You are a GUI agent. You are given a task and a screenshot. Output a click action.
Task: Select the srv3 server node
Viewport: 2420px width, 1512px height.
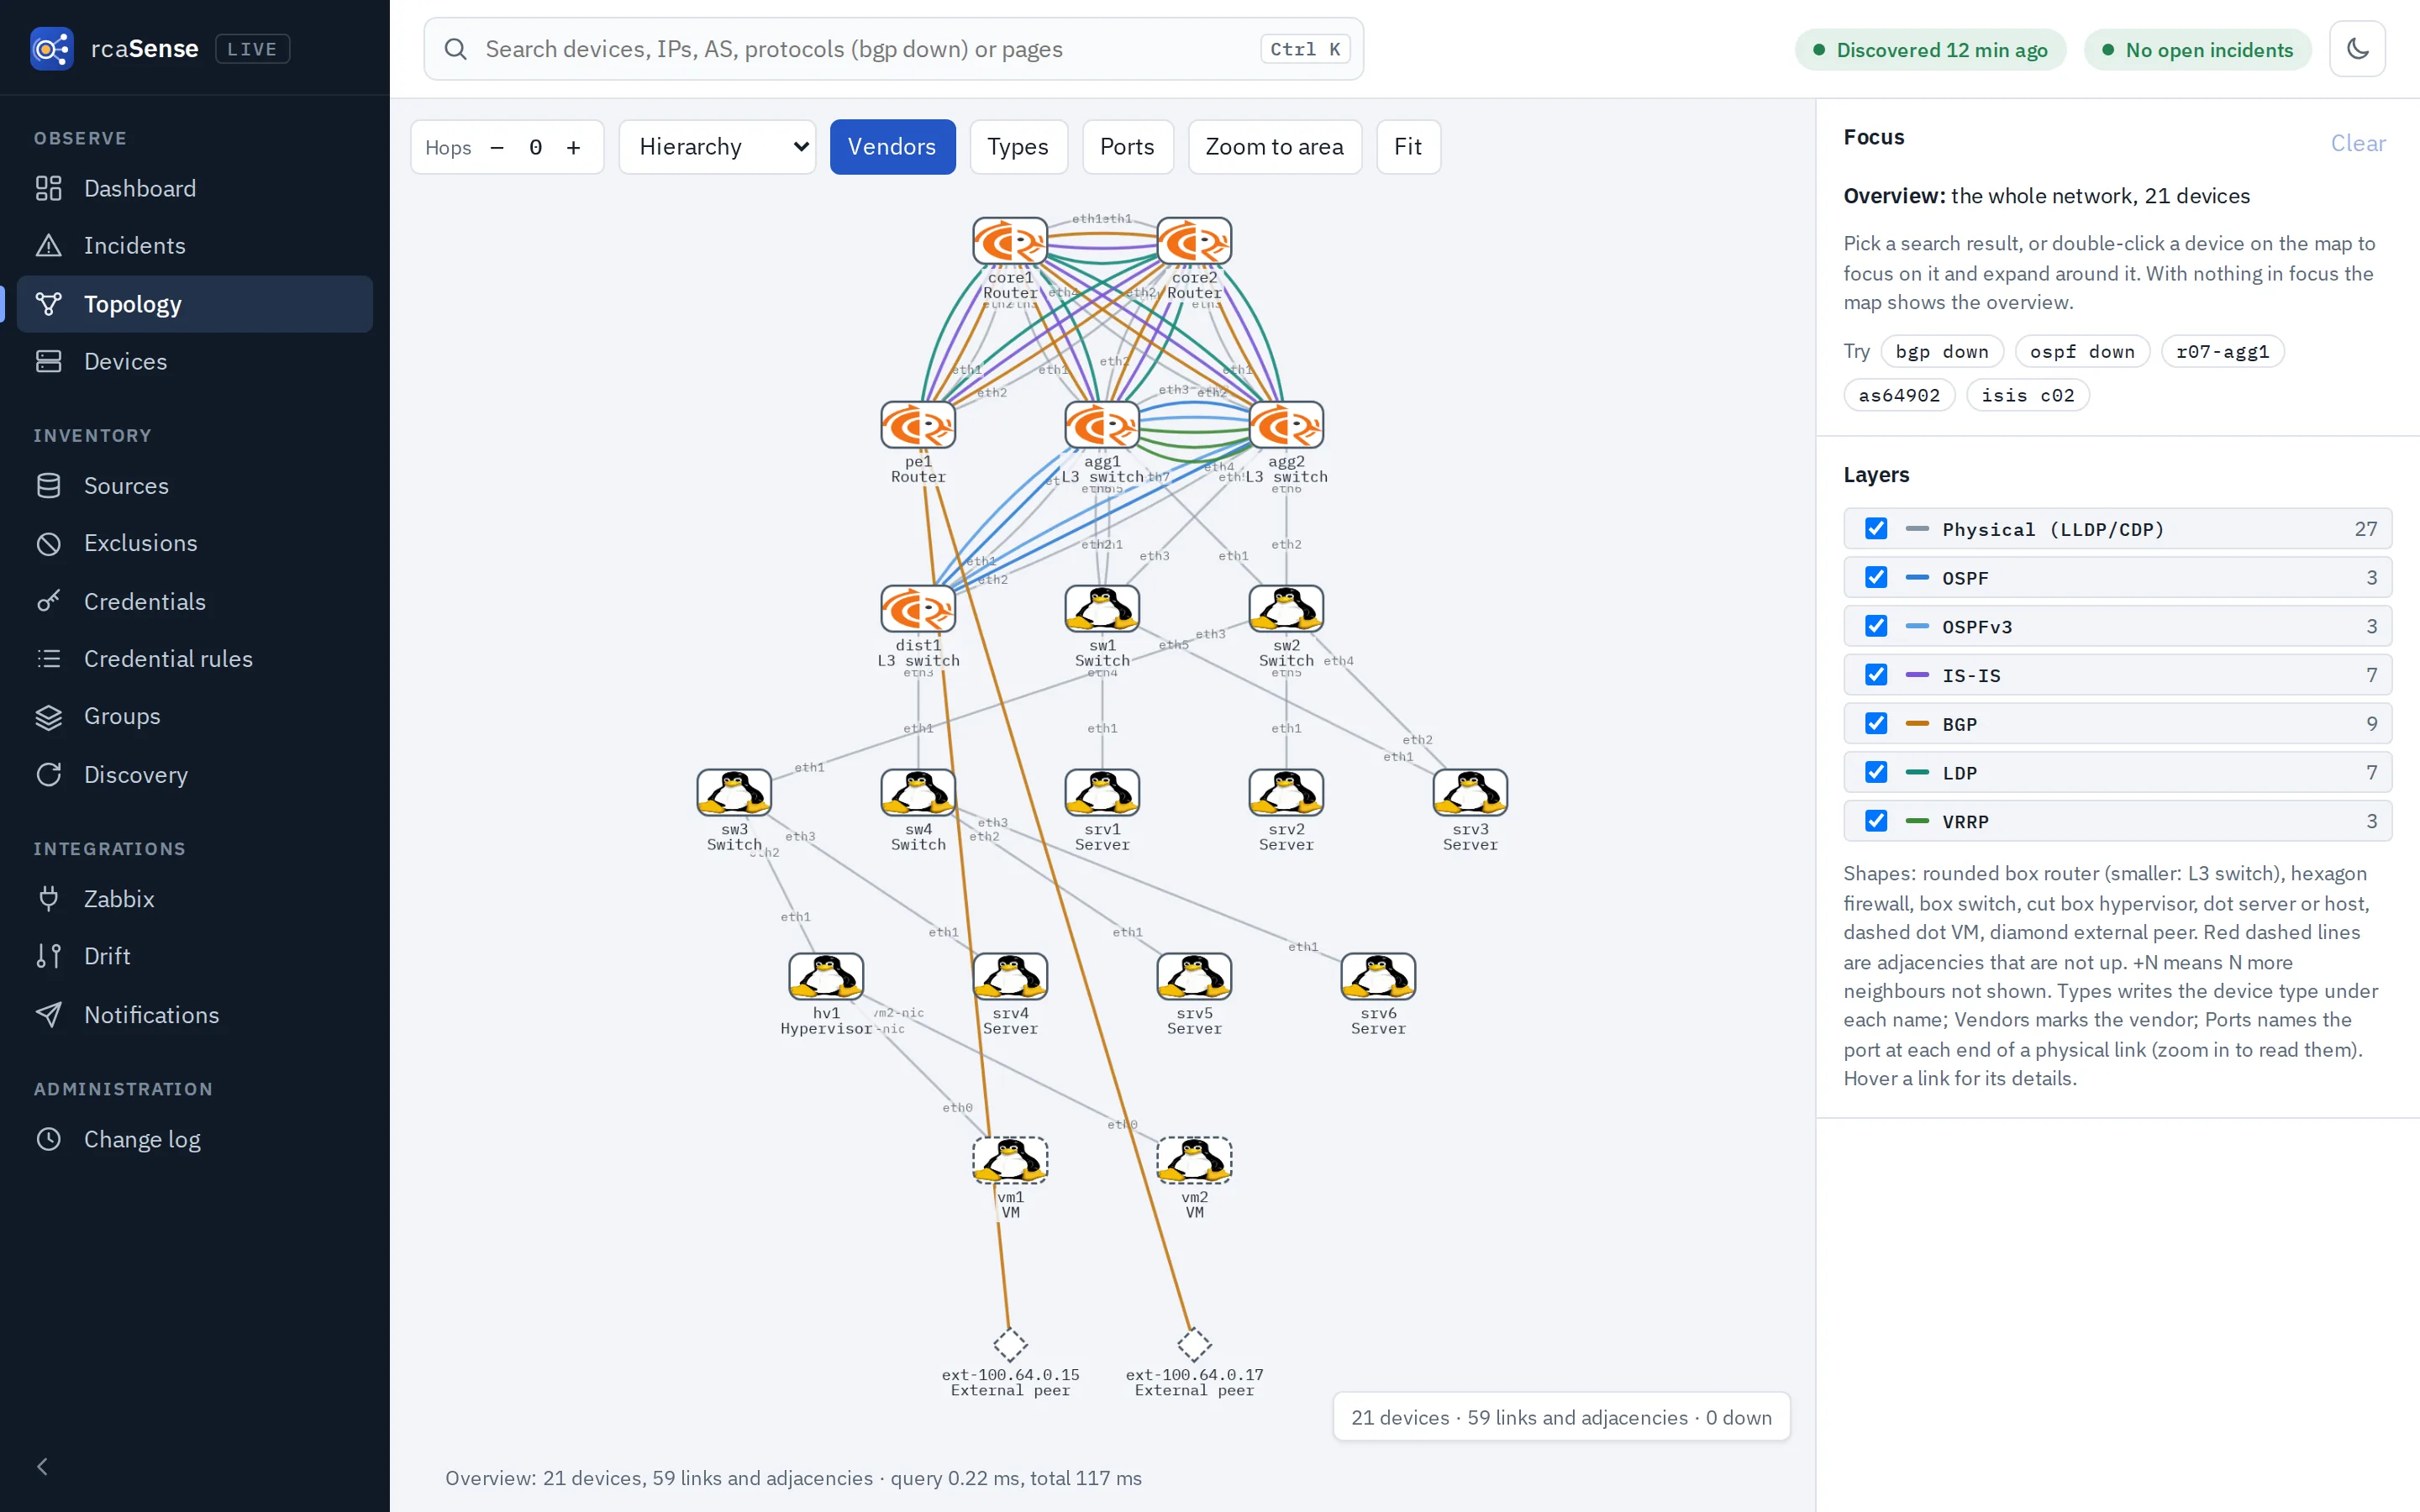[x=1470, y=793]
